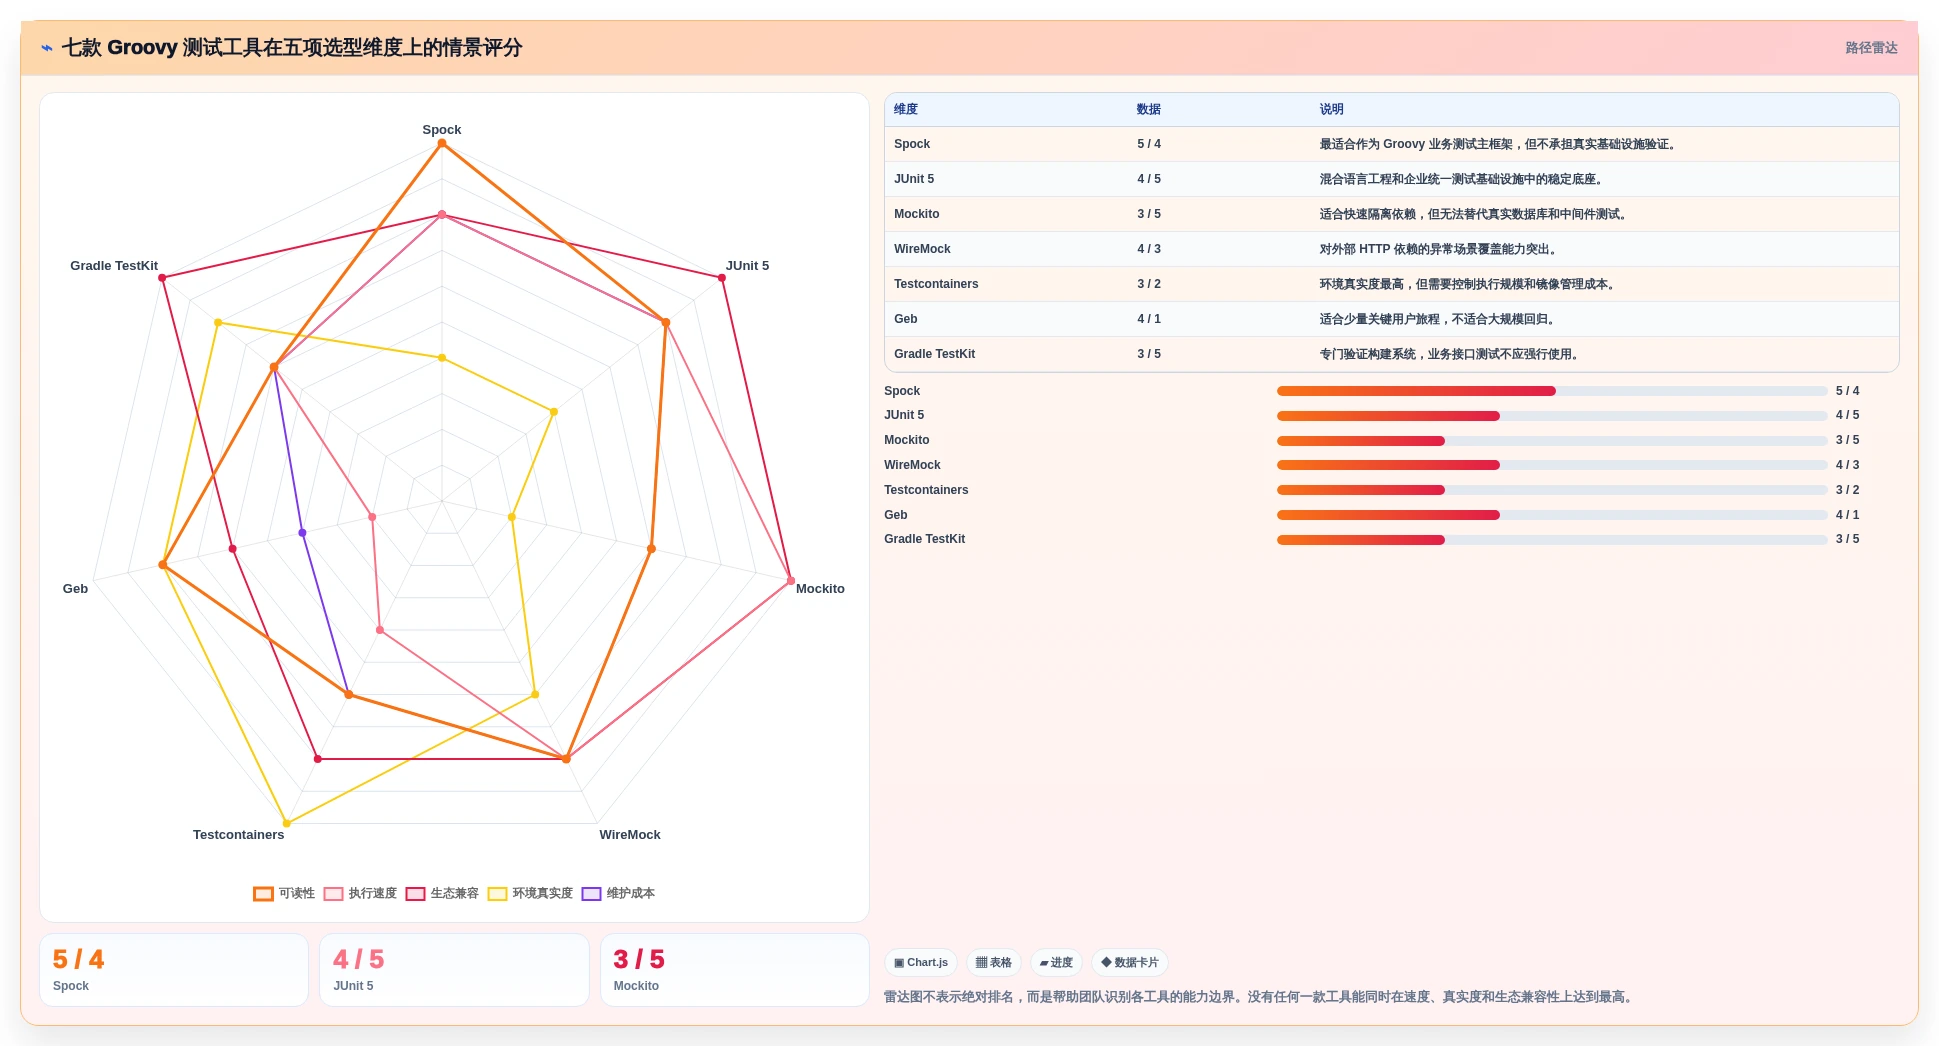Click the WireMock progress bar
Image resolution: width=1939 pixels, height=1046 pixels.
point(1552,465)
